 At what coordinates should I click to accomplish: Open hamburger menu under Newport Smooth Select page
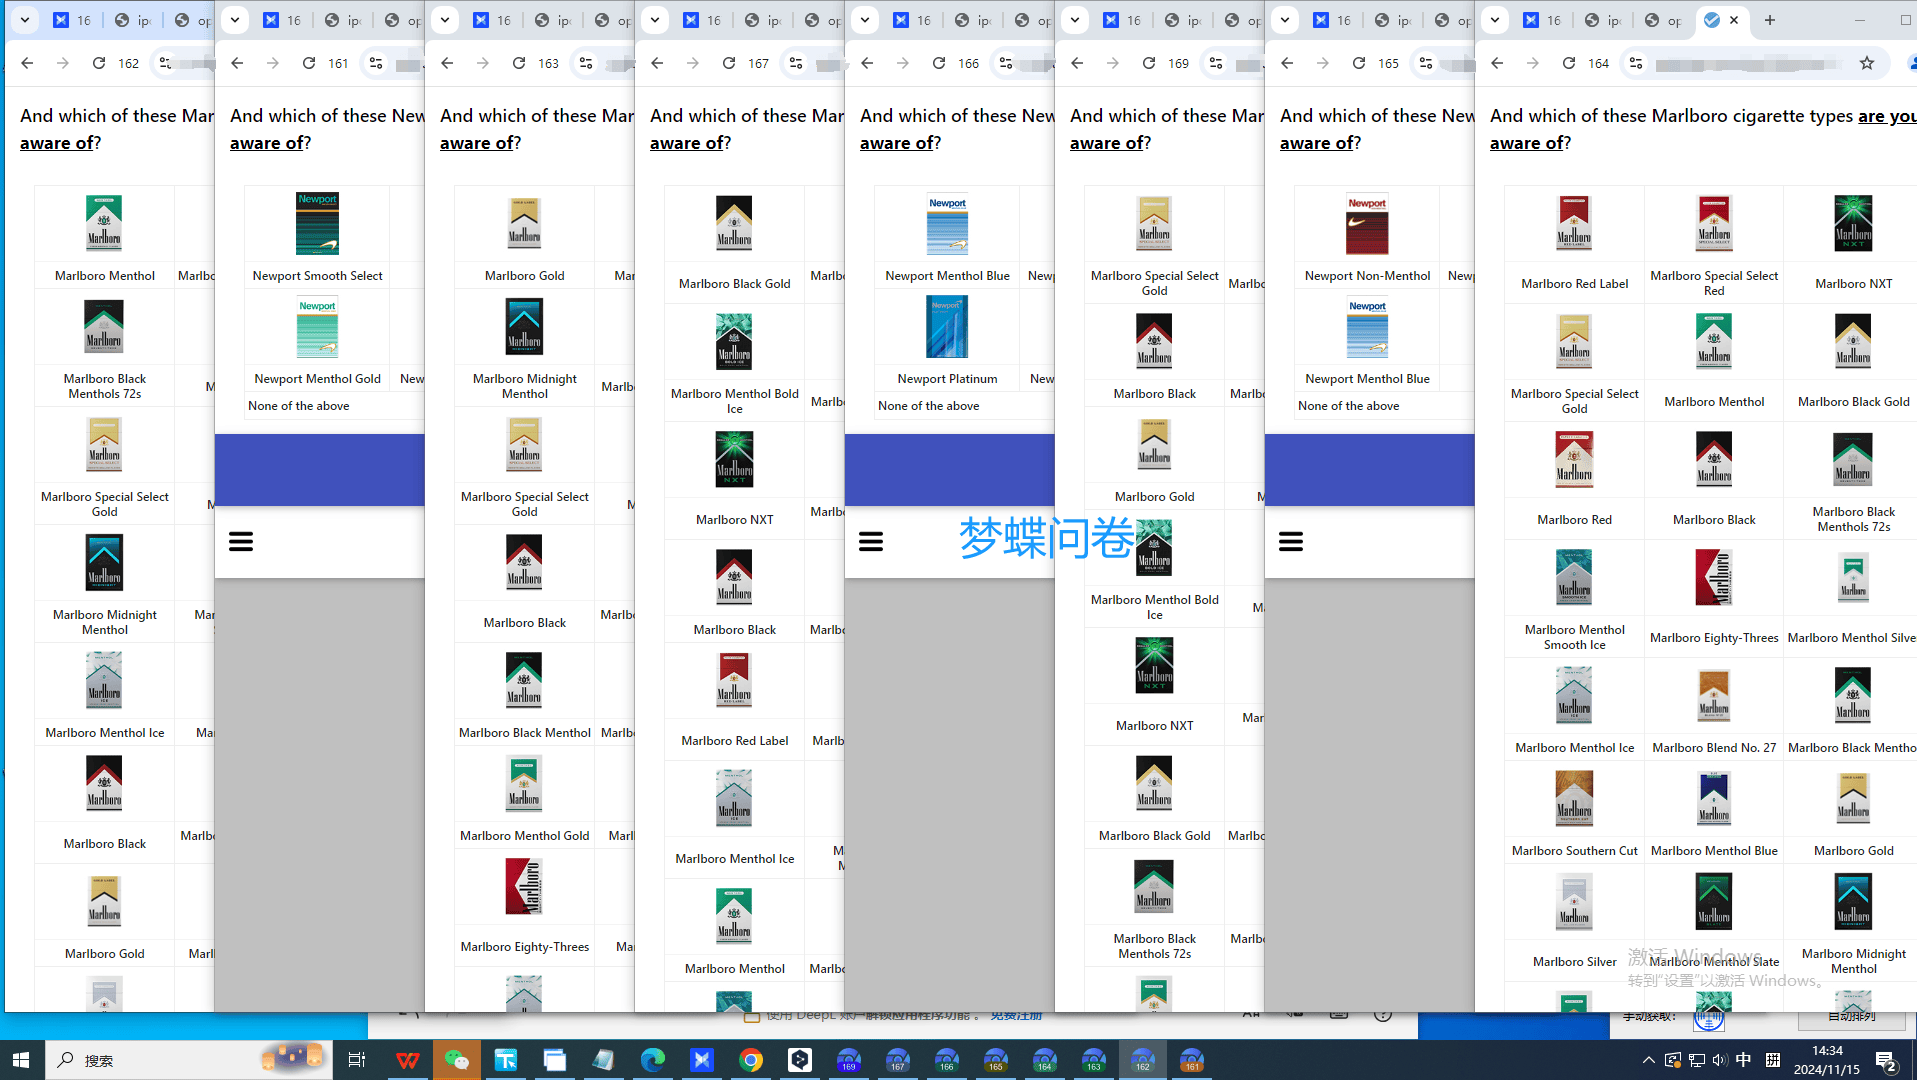point(241,542)
